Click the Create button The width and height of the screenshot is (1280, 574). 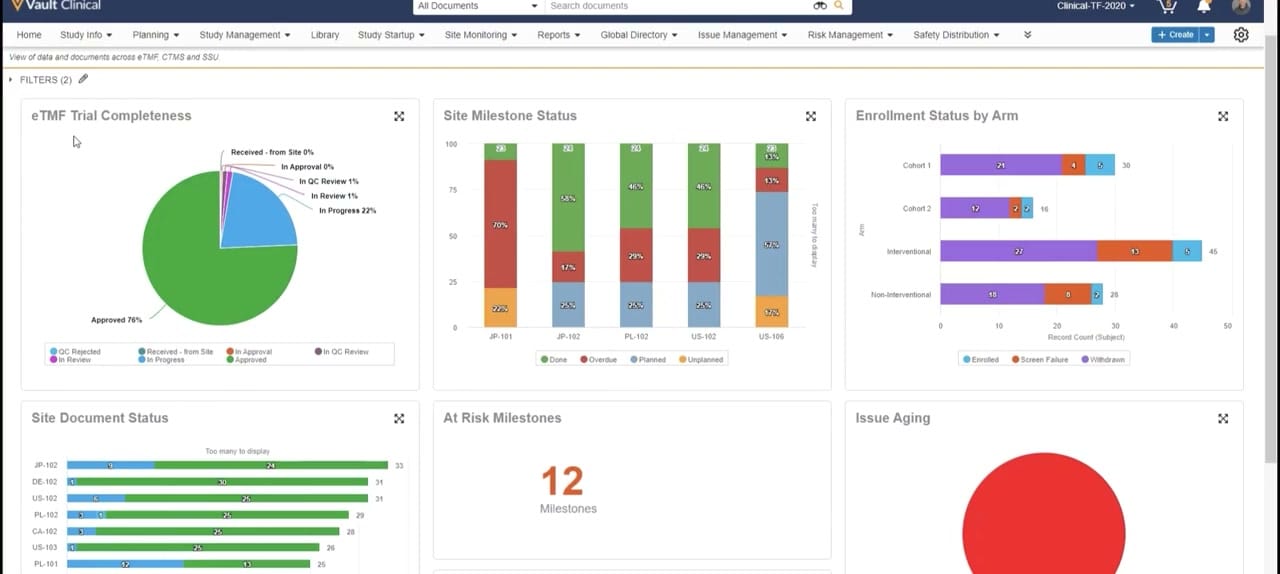[1175, 34]
